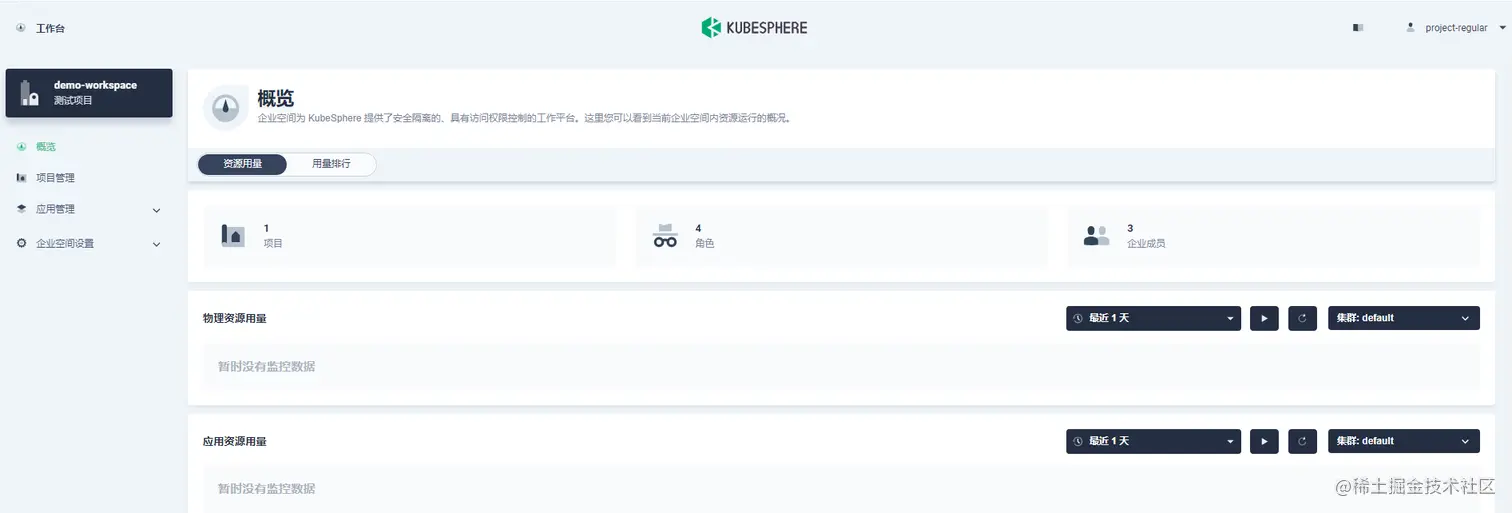
Task: Toggle the theme switch icon in header
Action: click(1358, 28)
